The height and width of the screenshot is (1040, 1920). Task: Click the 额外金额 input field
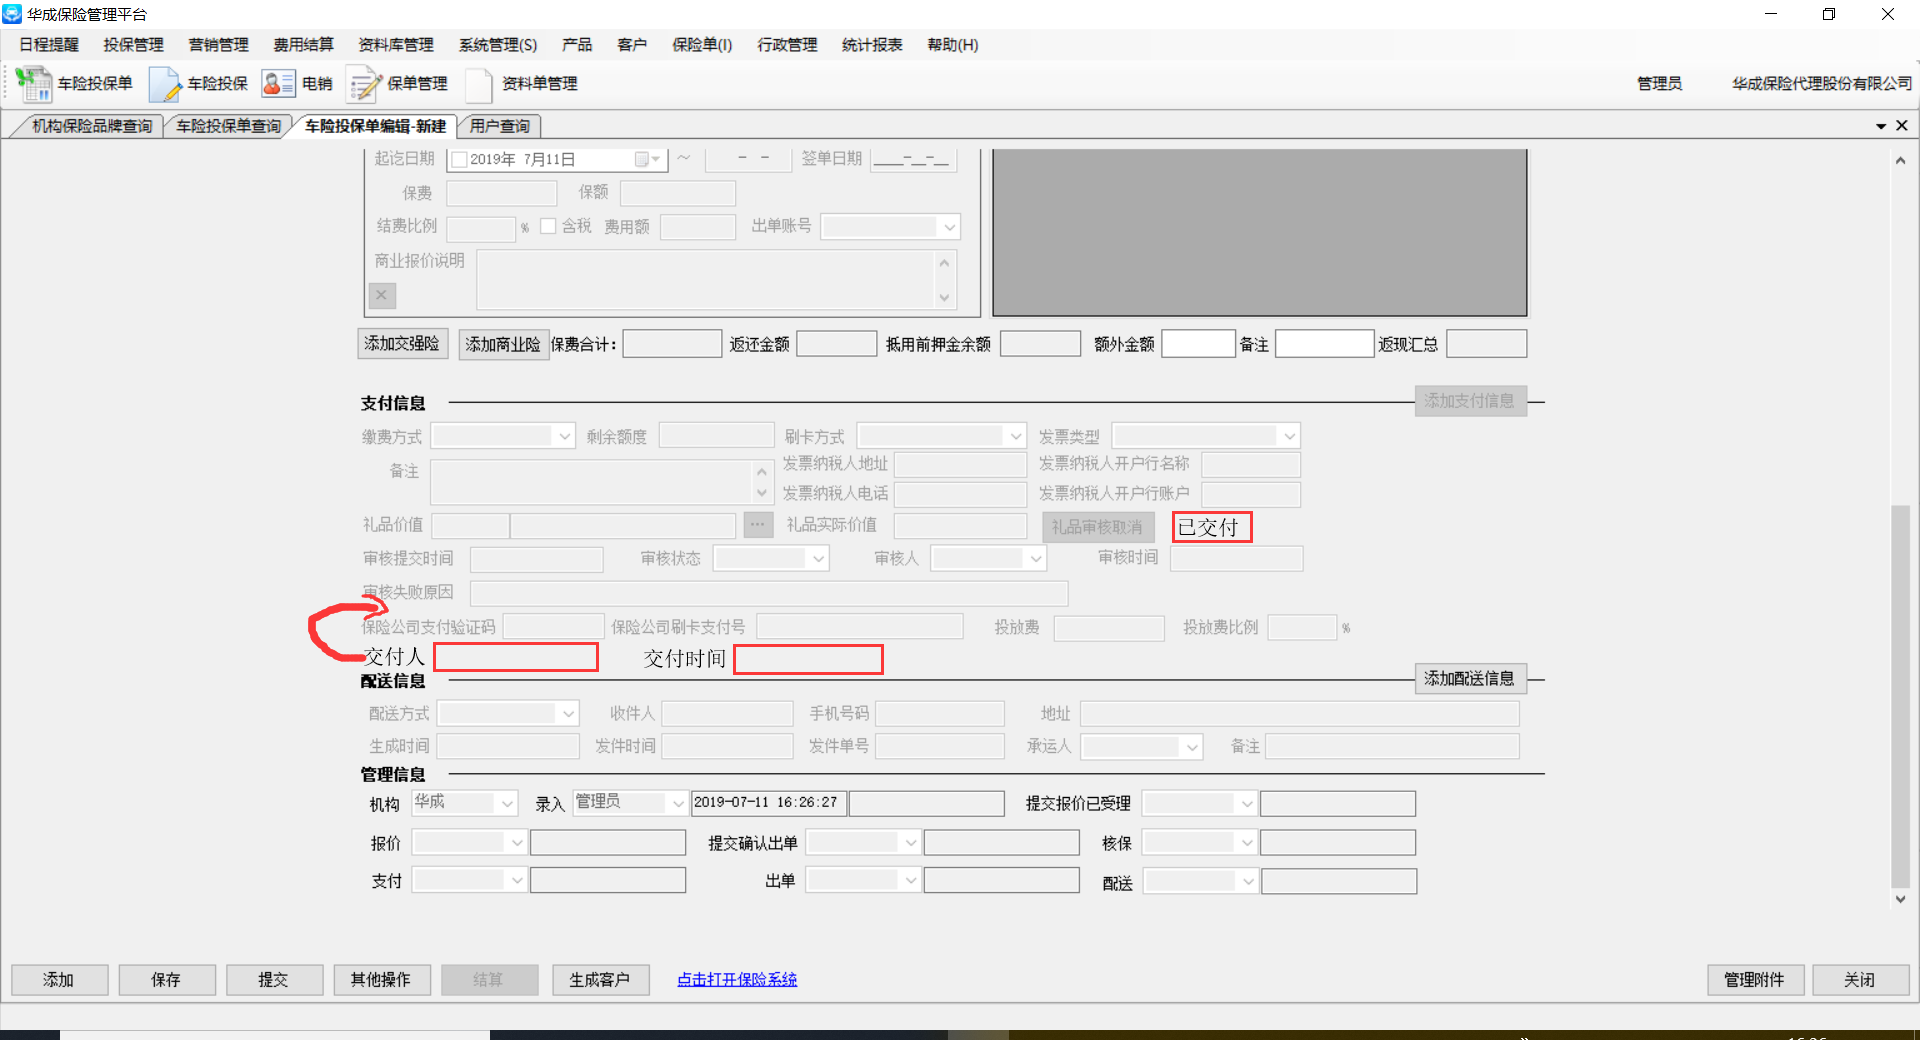pyautogui.click(x=1198, y=344)
